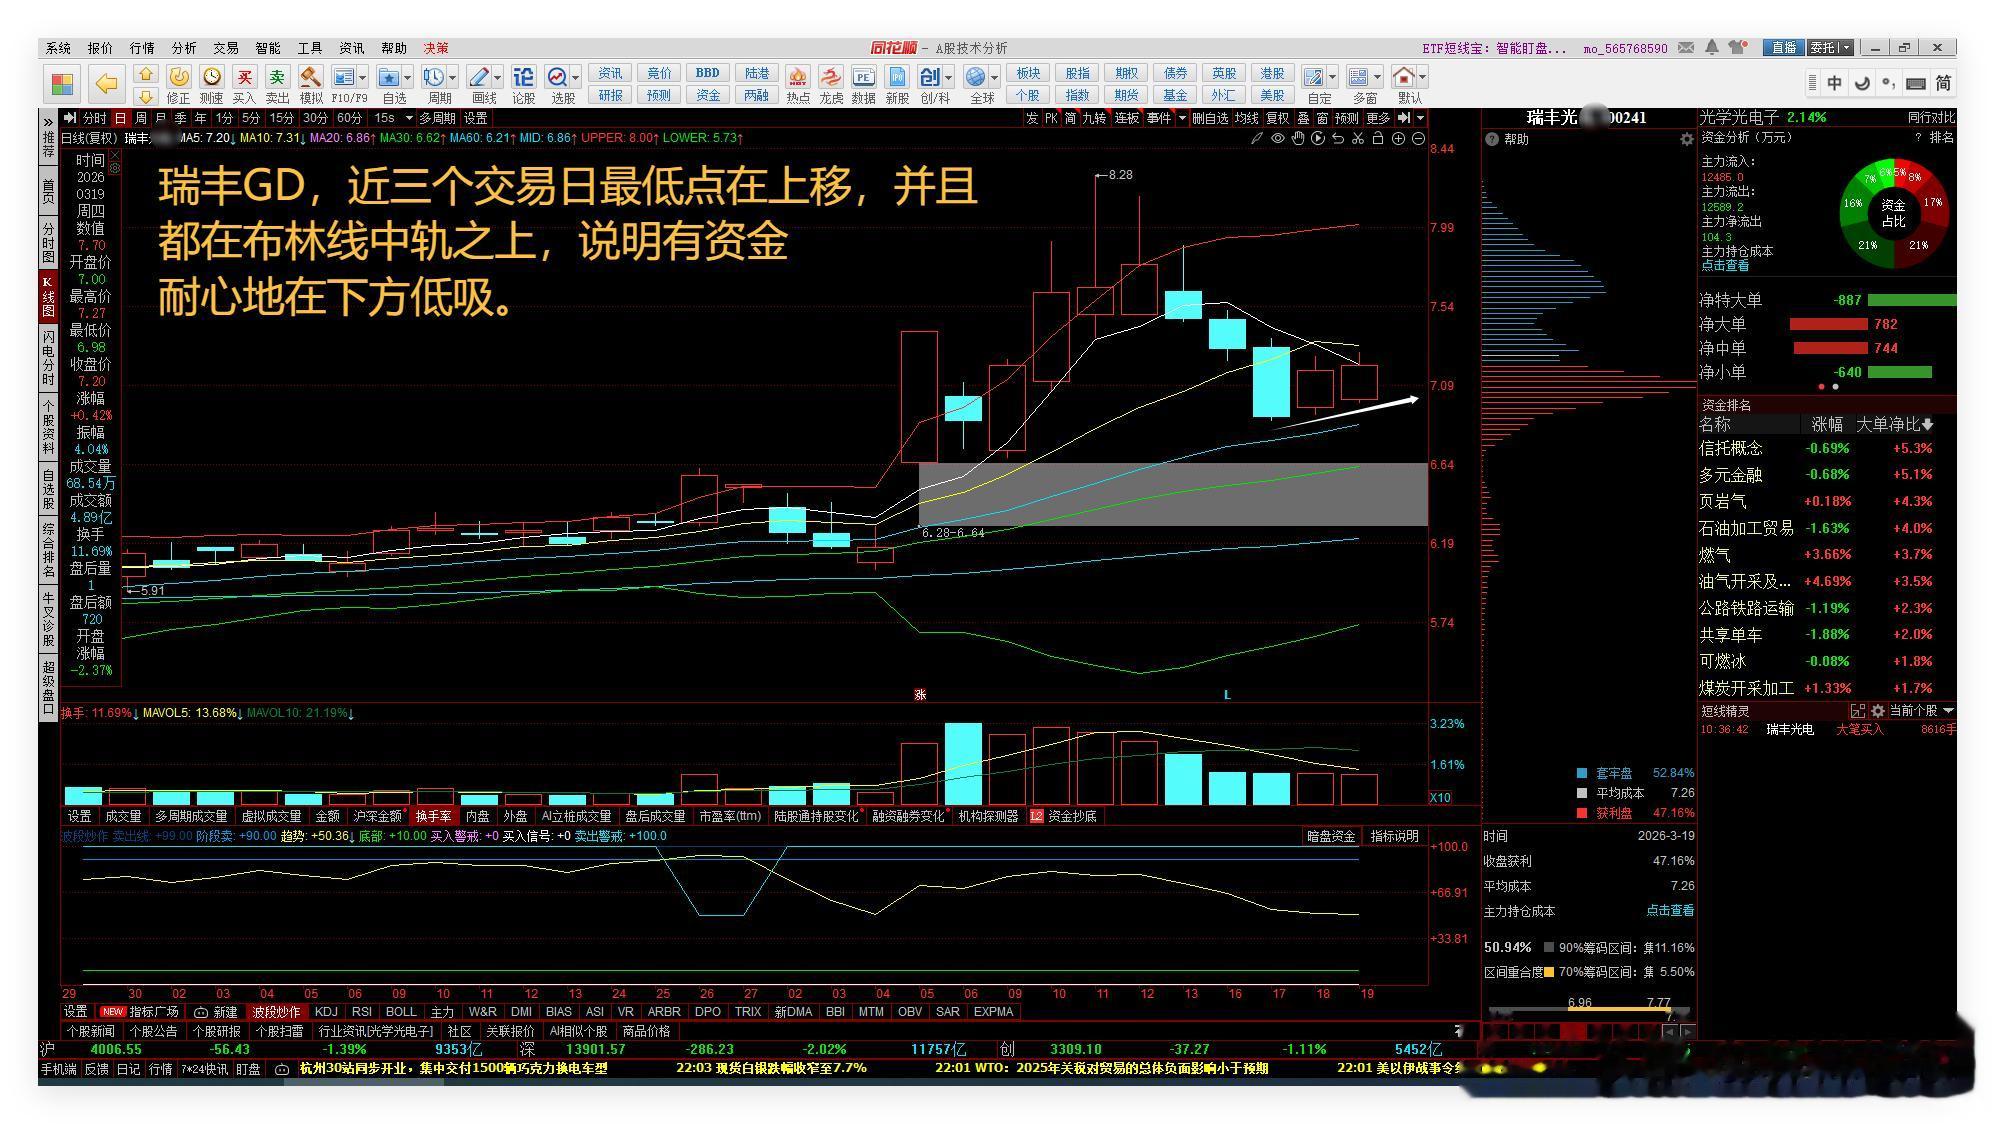The image size is (1995, 1124).
Task: Expand the 周期 period dropdown arrow
Action: 453,77
